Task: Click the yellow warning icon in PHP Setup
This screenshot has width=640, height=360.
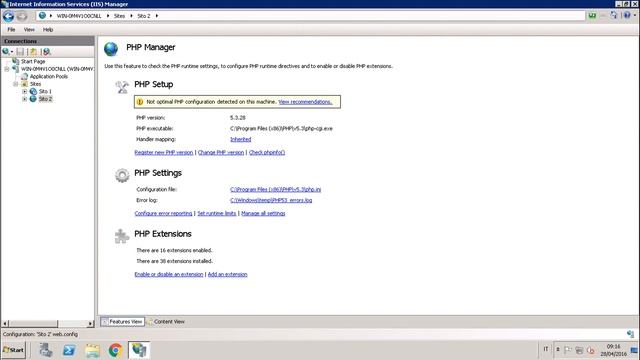Action: click(140, 102)
